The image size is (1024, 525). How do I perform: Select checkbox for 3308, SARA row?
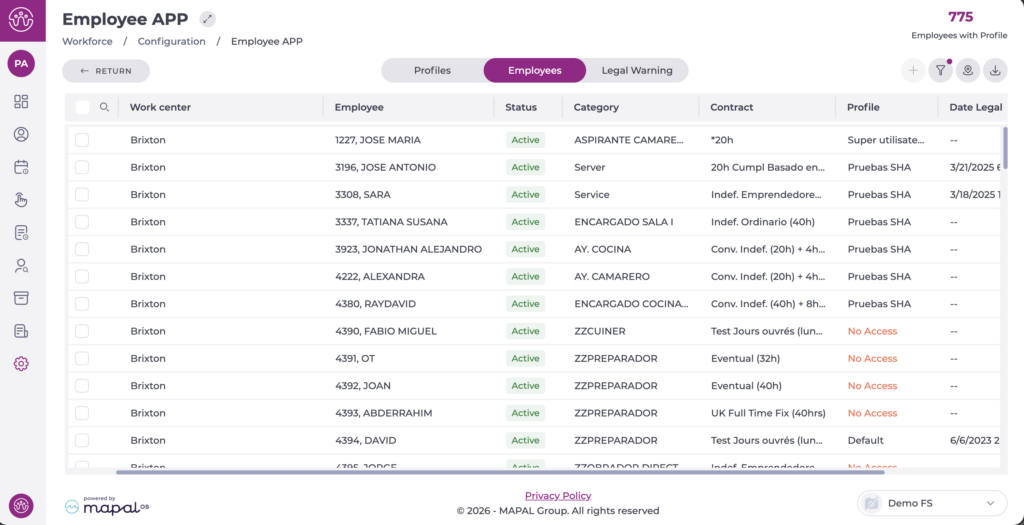pyautogui.click(x=82, y=195)
